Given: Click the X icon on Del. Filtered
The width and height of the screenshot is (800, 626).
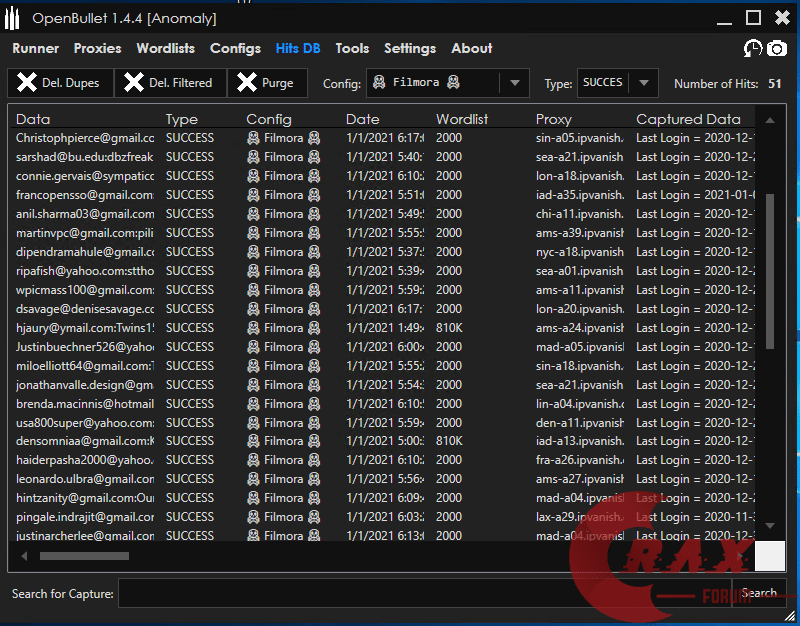Looking at the screenshot, I should (x=134, y=82).
